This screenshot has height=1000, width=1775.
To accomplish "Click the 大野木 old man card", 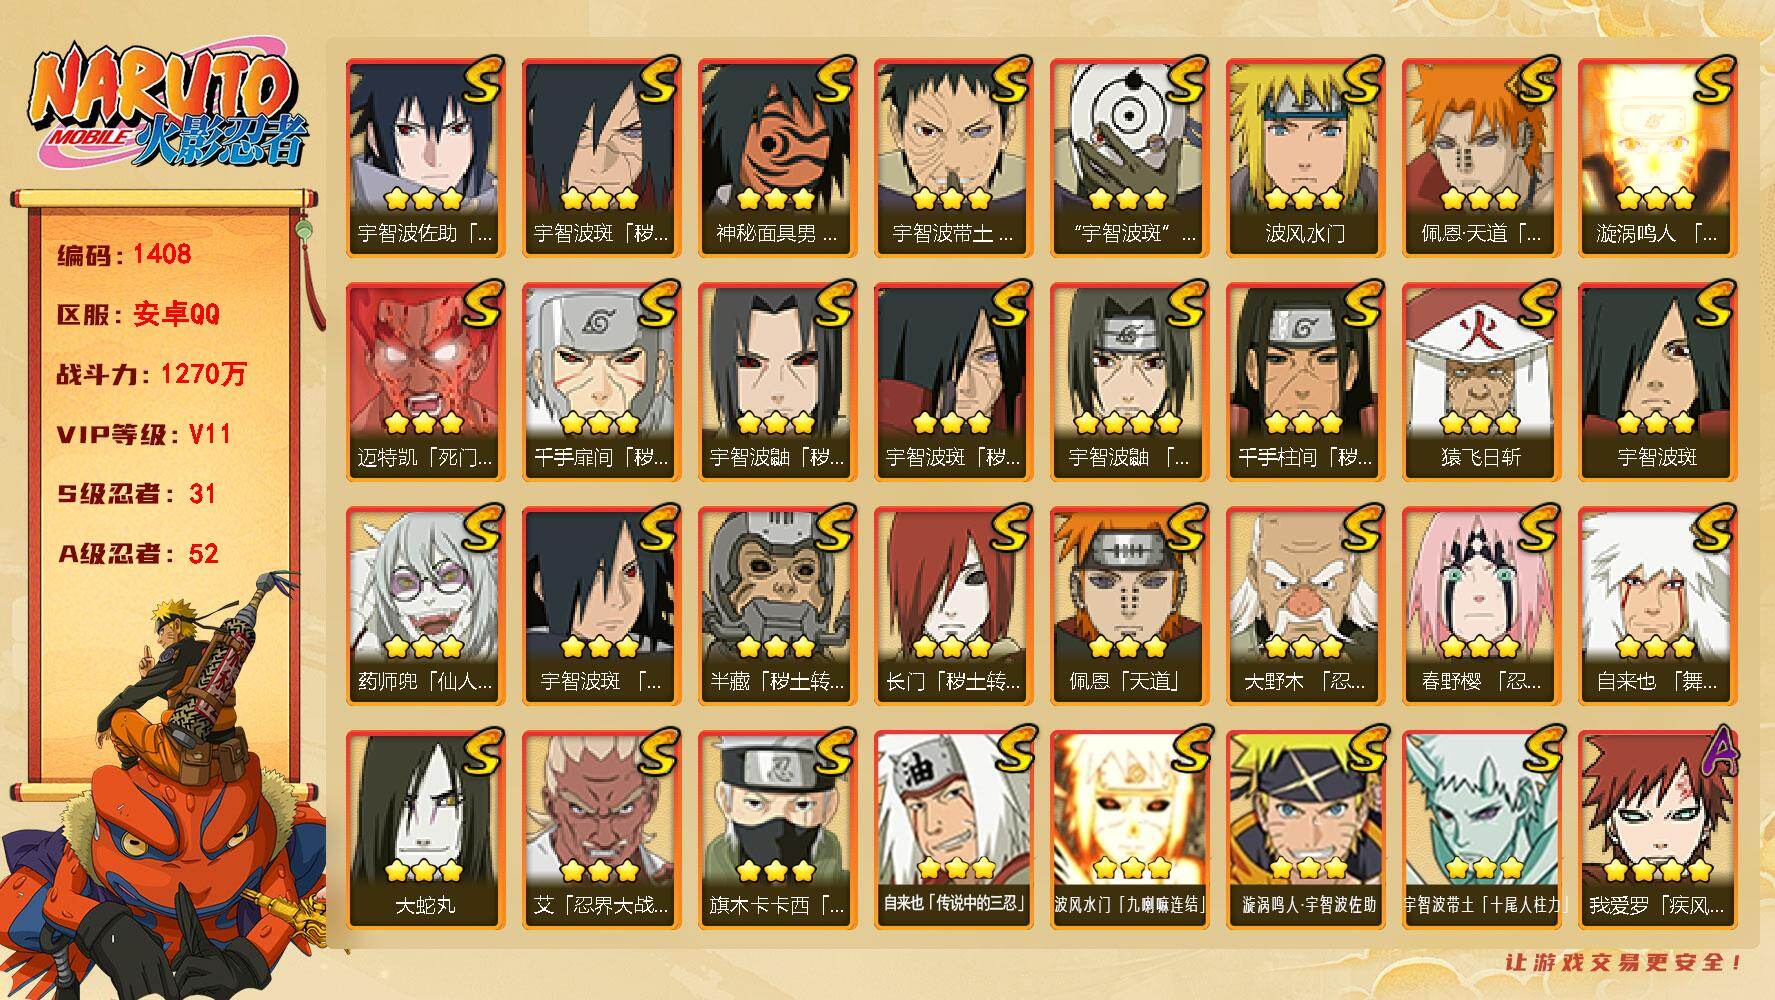I will [x=1305, y=606].
